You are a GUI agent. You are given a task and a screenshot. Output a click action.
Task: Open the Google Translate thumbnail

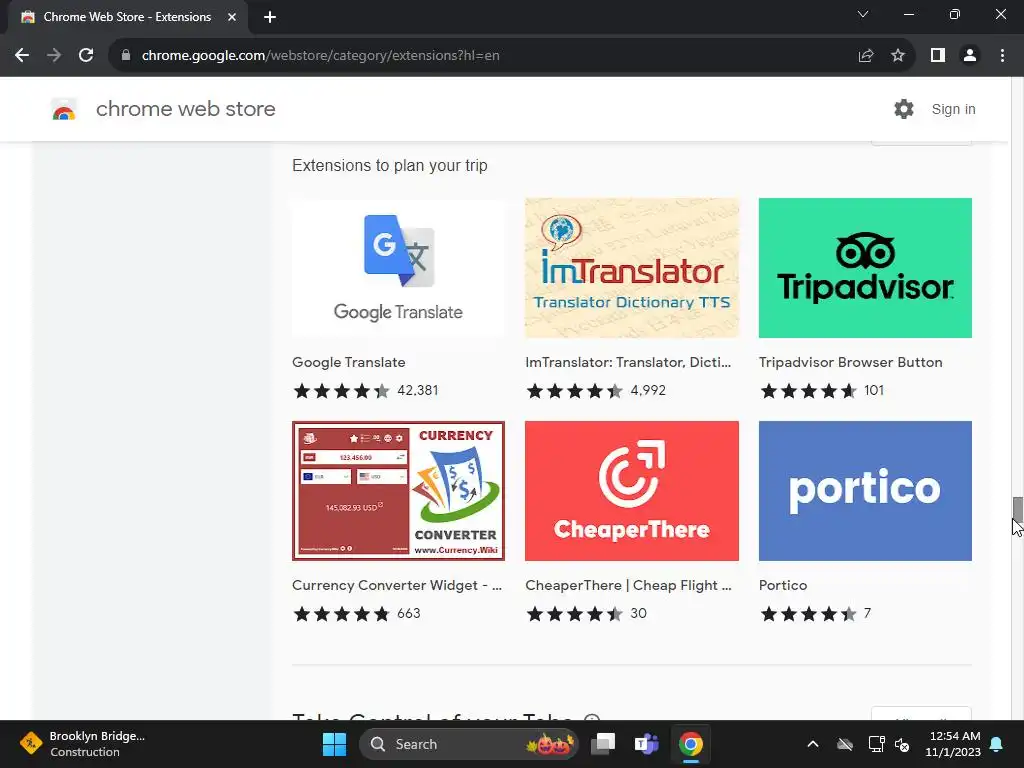click(x=398, y=268)
